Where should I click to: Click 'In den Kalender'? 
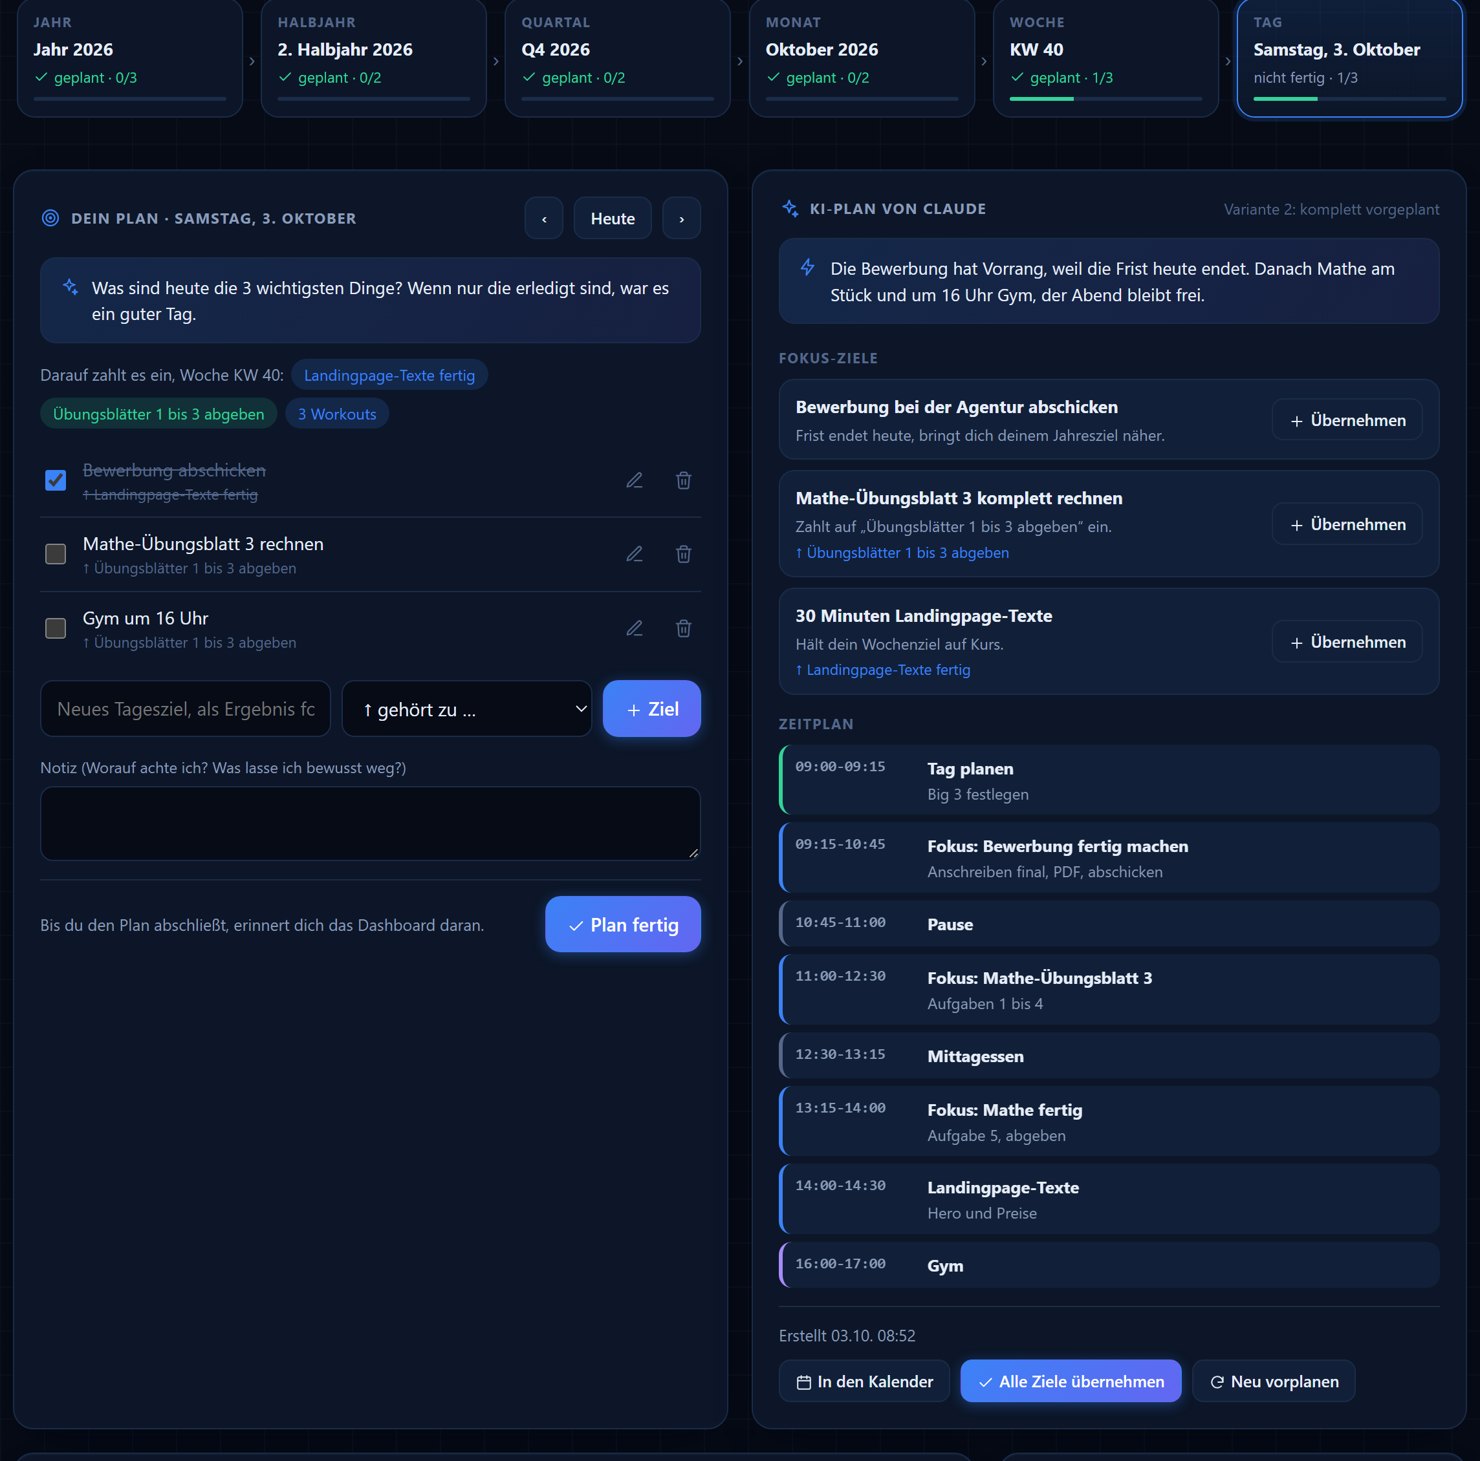[x=864, y=1381]
